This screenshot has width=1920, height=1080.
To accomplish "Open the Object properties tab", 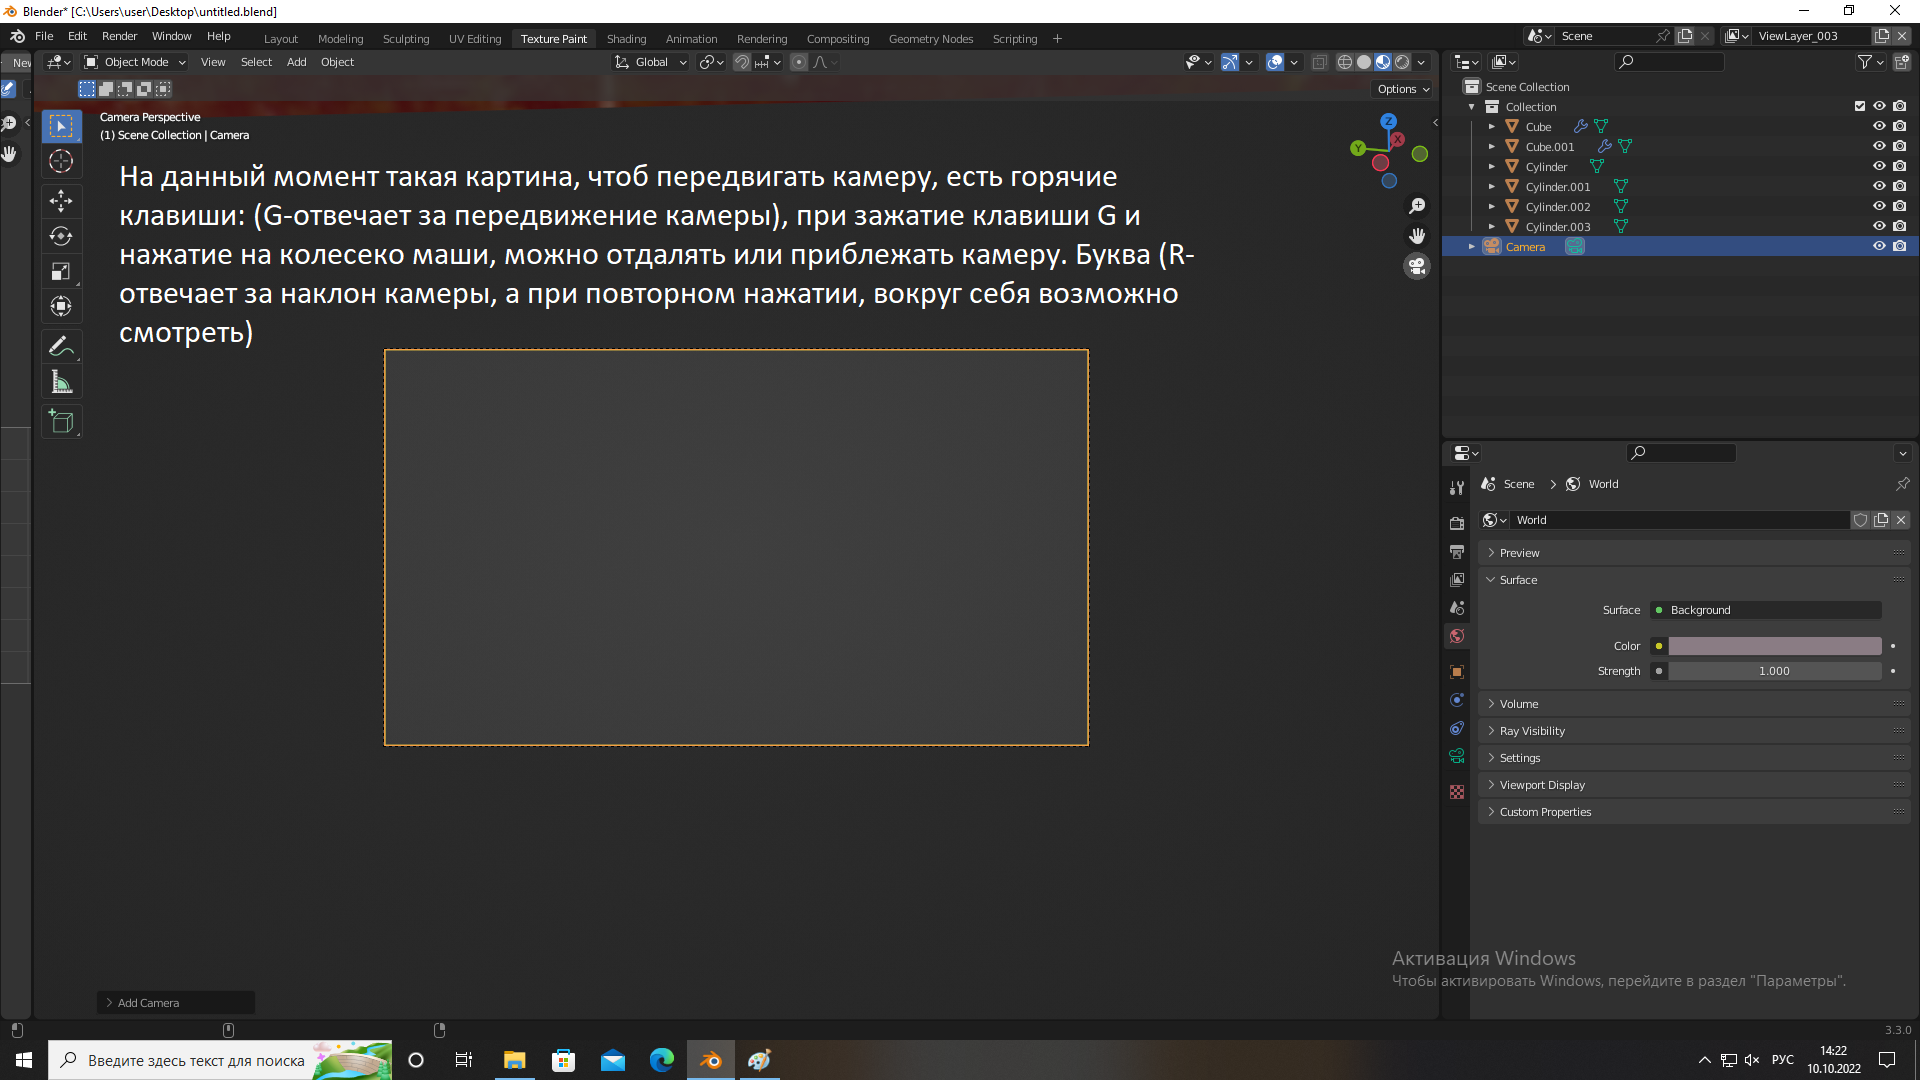I will [1457, 671].
